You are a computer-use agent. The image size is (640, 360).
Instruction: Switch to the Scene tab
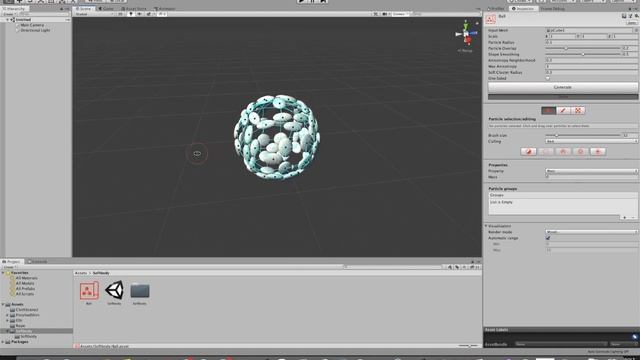(x=84, y=9)
